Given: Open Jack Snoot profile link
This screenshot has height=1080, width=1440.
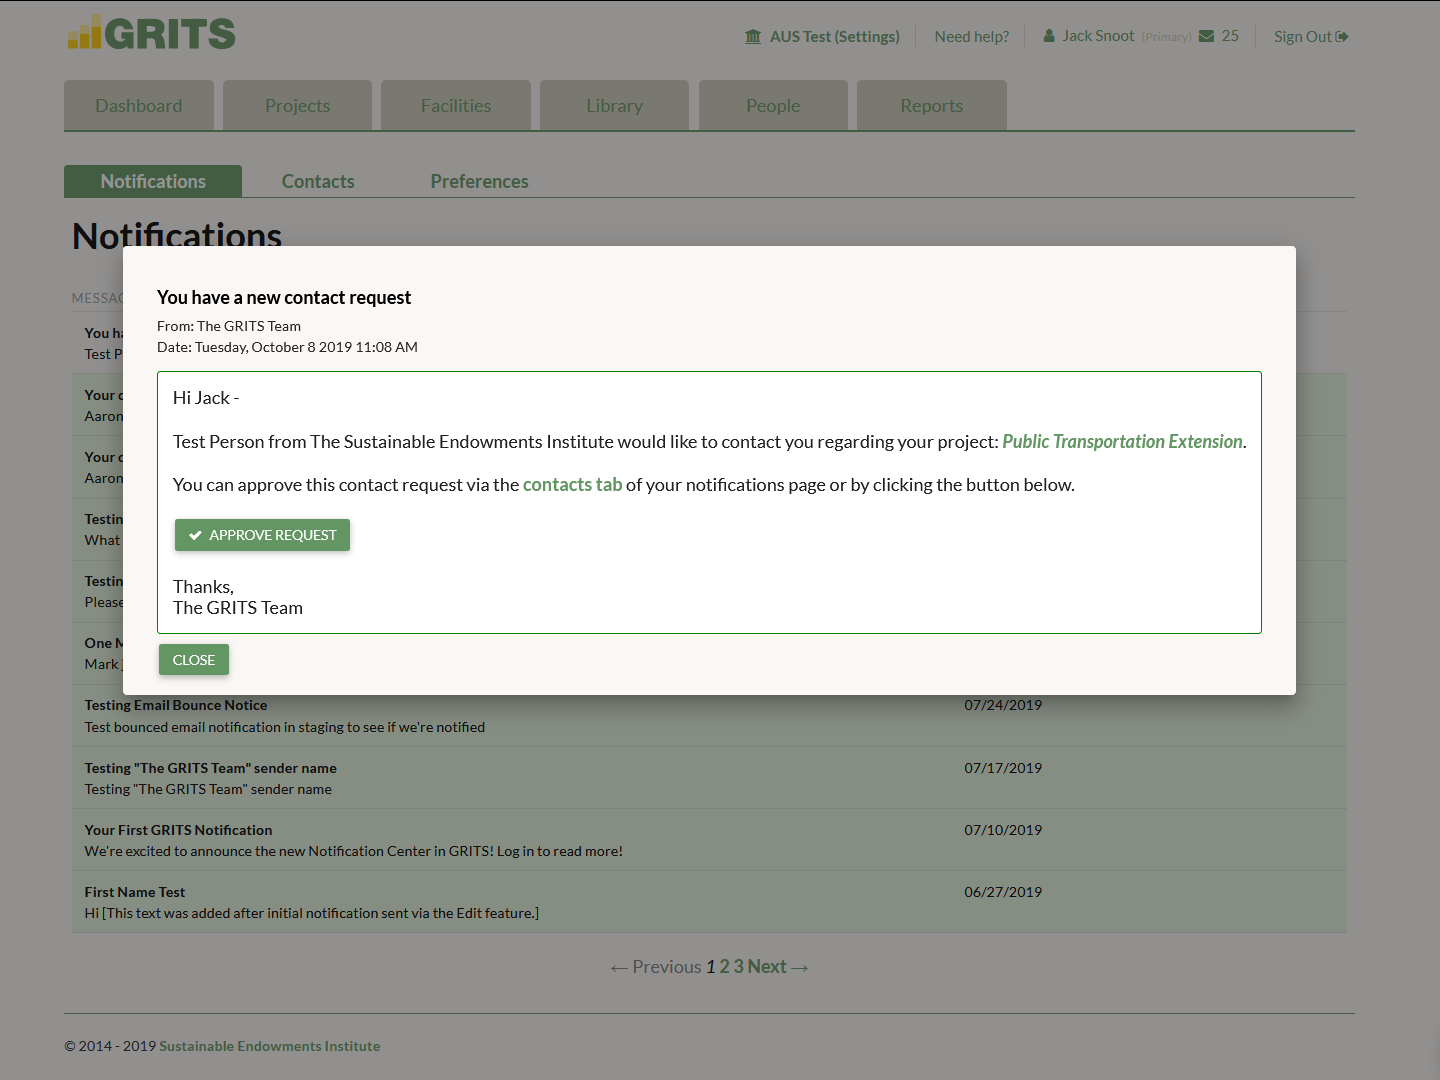Looking at the screenshot, I should 1098,36.
